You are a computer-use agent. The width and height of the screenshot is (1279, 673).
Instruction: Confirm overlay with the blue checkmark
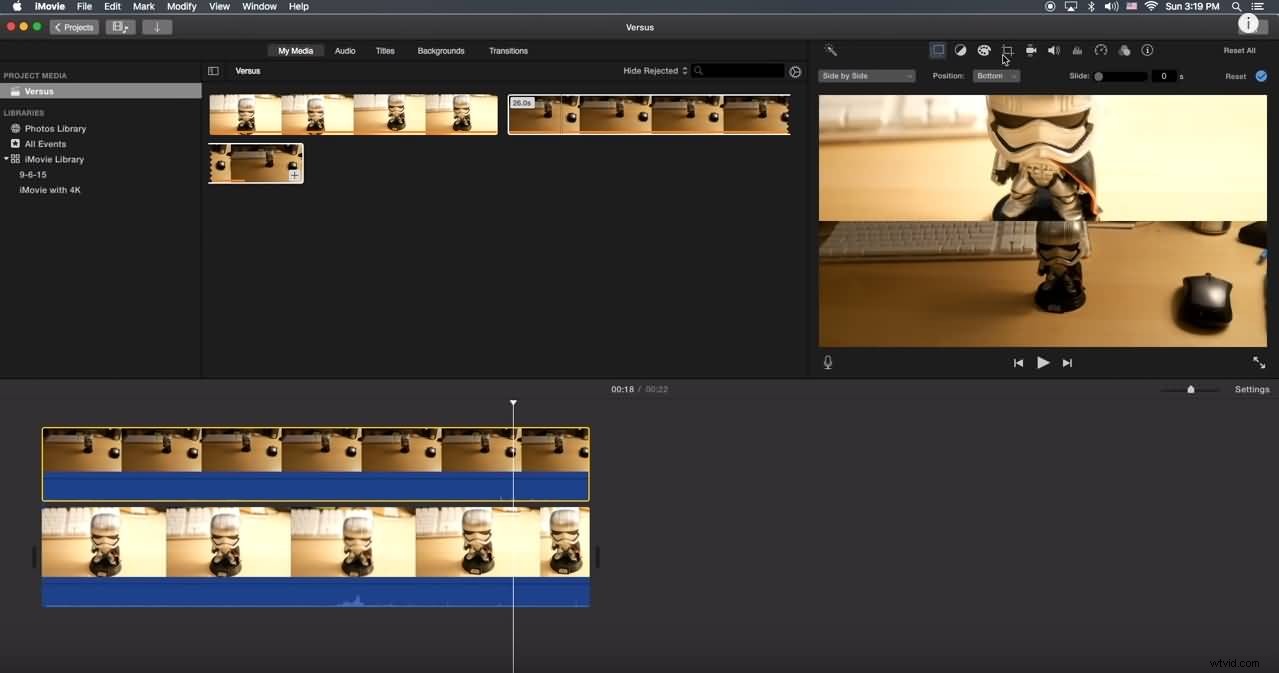(1260, 75)
